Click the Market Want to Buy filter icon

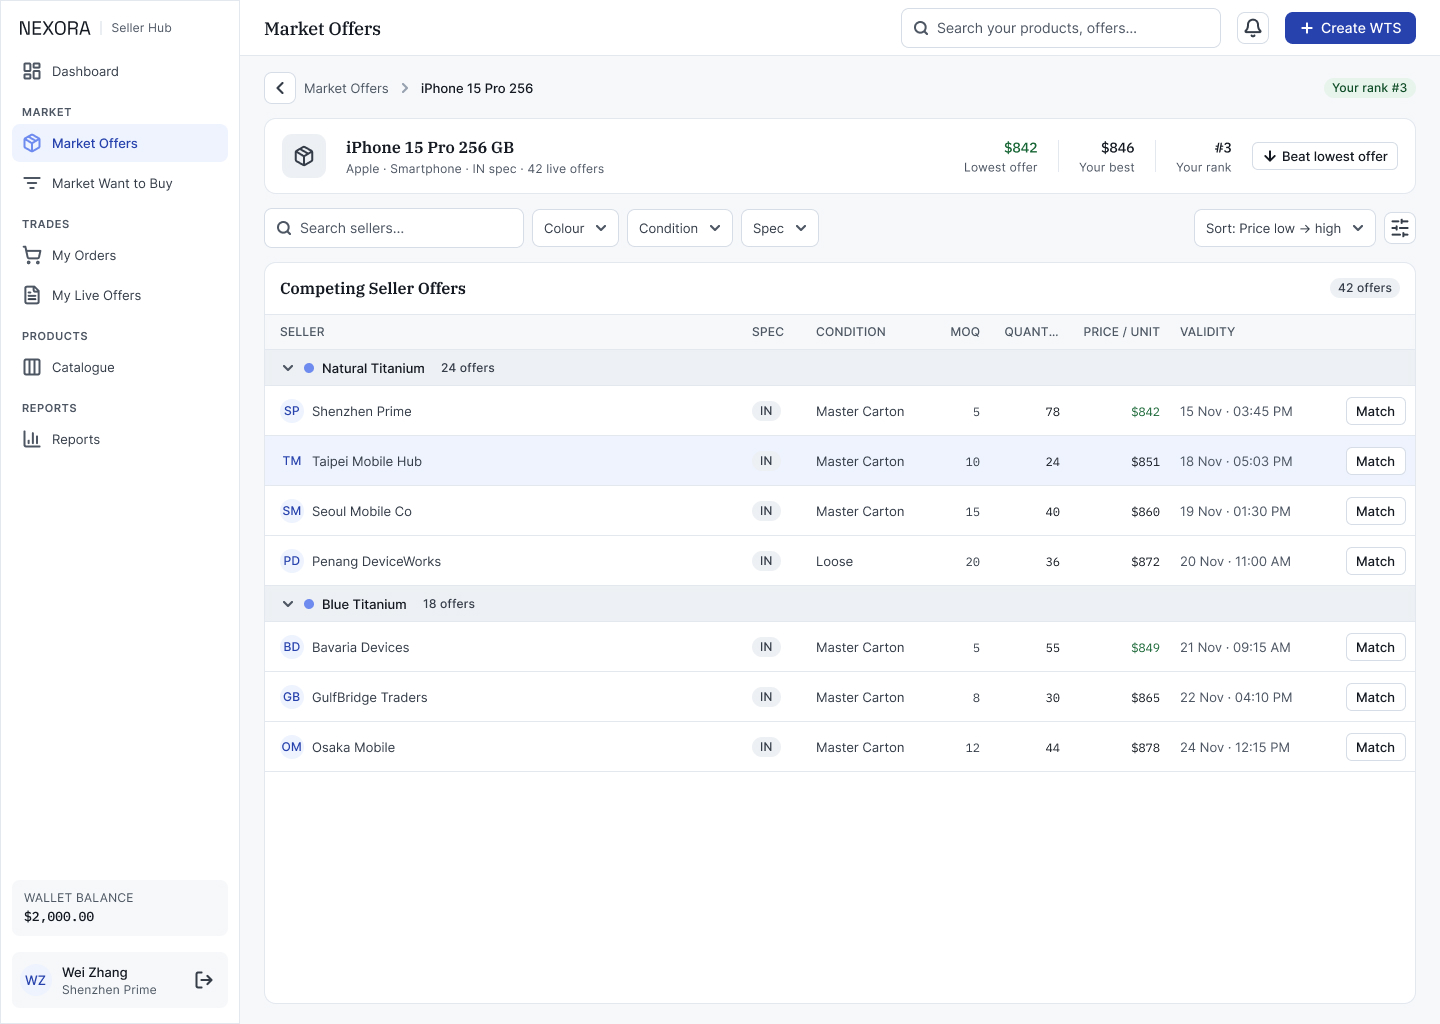(32, 183)
